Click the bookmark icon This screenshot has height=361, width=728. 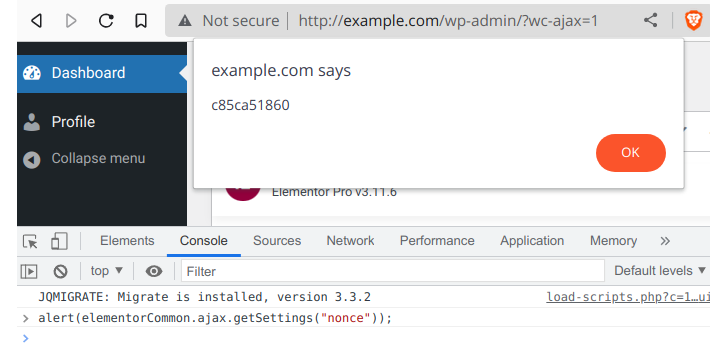click(x=141, y=20)
